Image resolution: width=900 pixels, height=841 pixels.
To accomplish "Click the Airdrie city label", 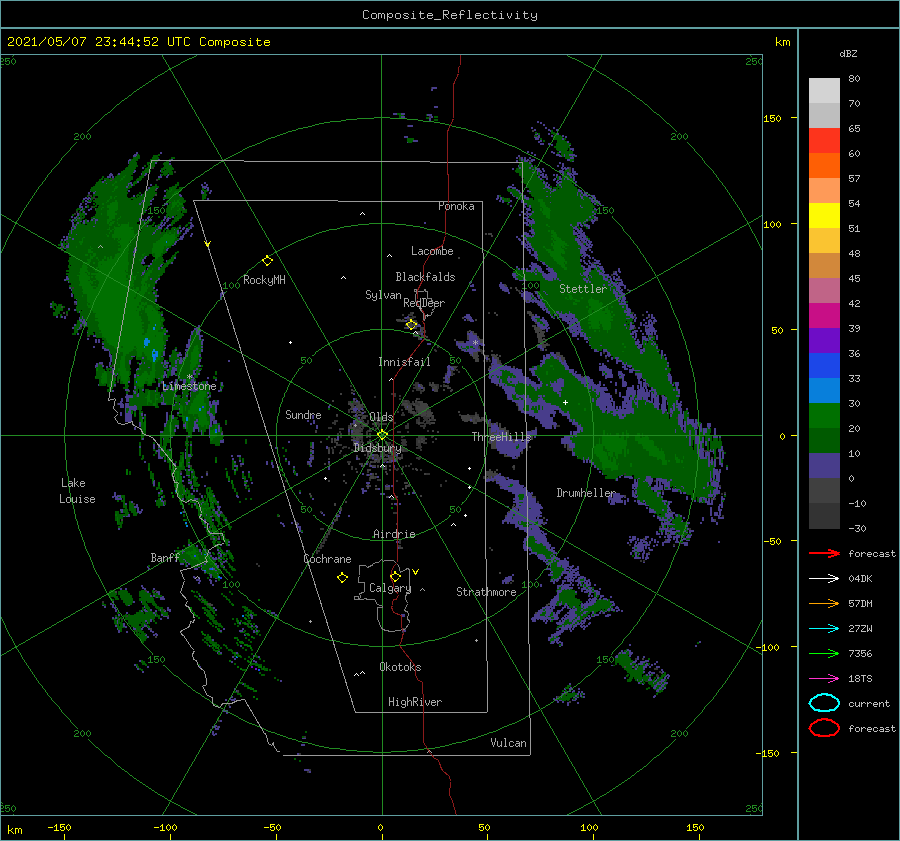I will (x=394, y=534).
